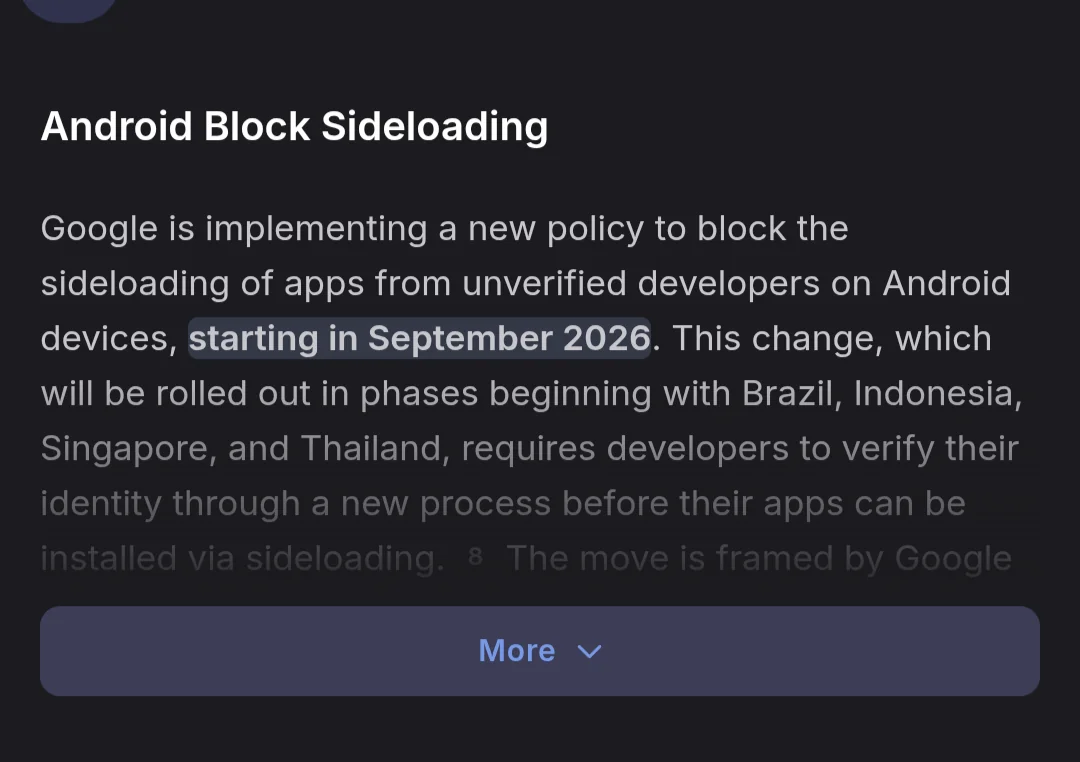Click "Google" at the paragraph start
This screenshot has width=1080, height=762.
click(x=99, y=229)
